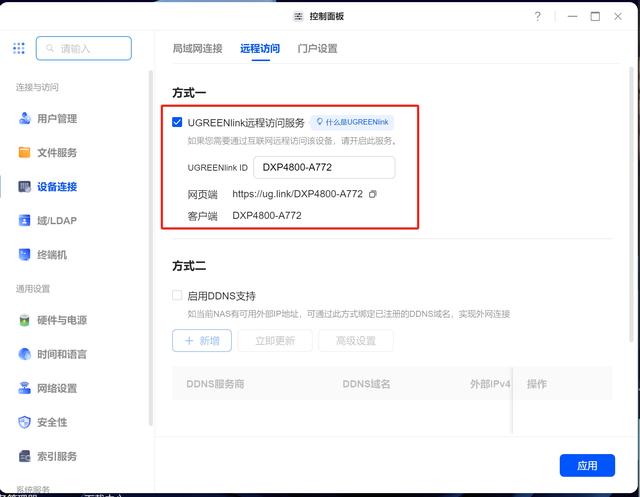Image resolution: width=640 pixels, height=497 pixels.
Task: Click the 操作 column header
Action: click(536, 384)
